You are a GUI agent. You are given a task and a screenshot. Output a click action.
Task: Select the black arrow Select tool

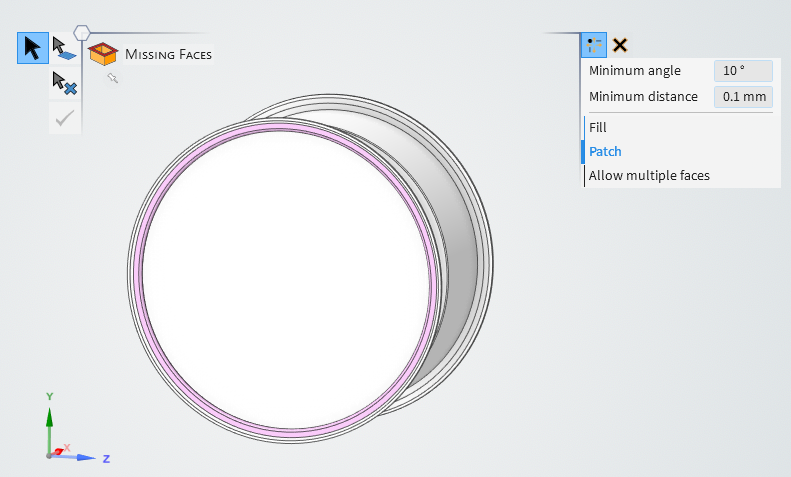point(33,48)
